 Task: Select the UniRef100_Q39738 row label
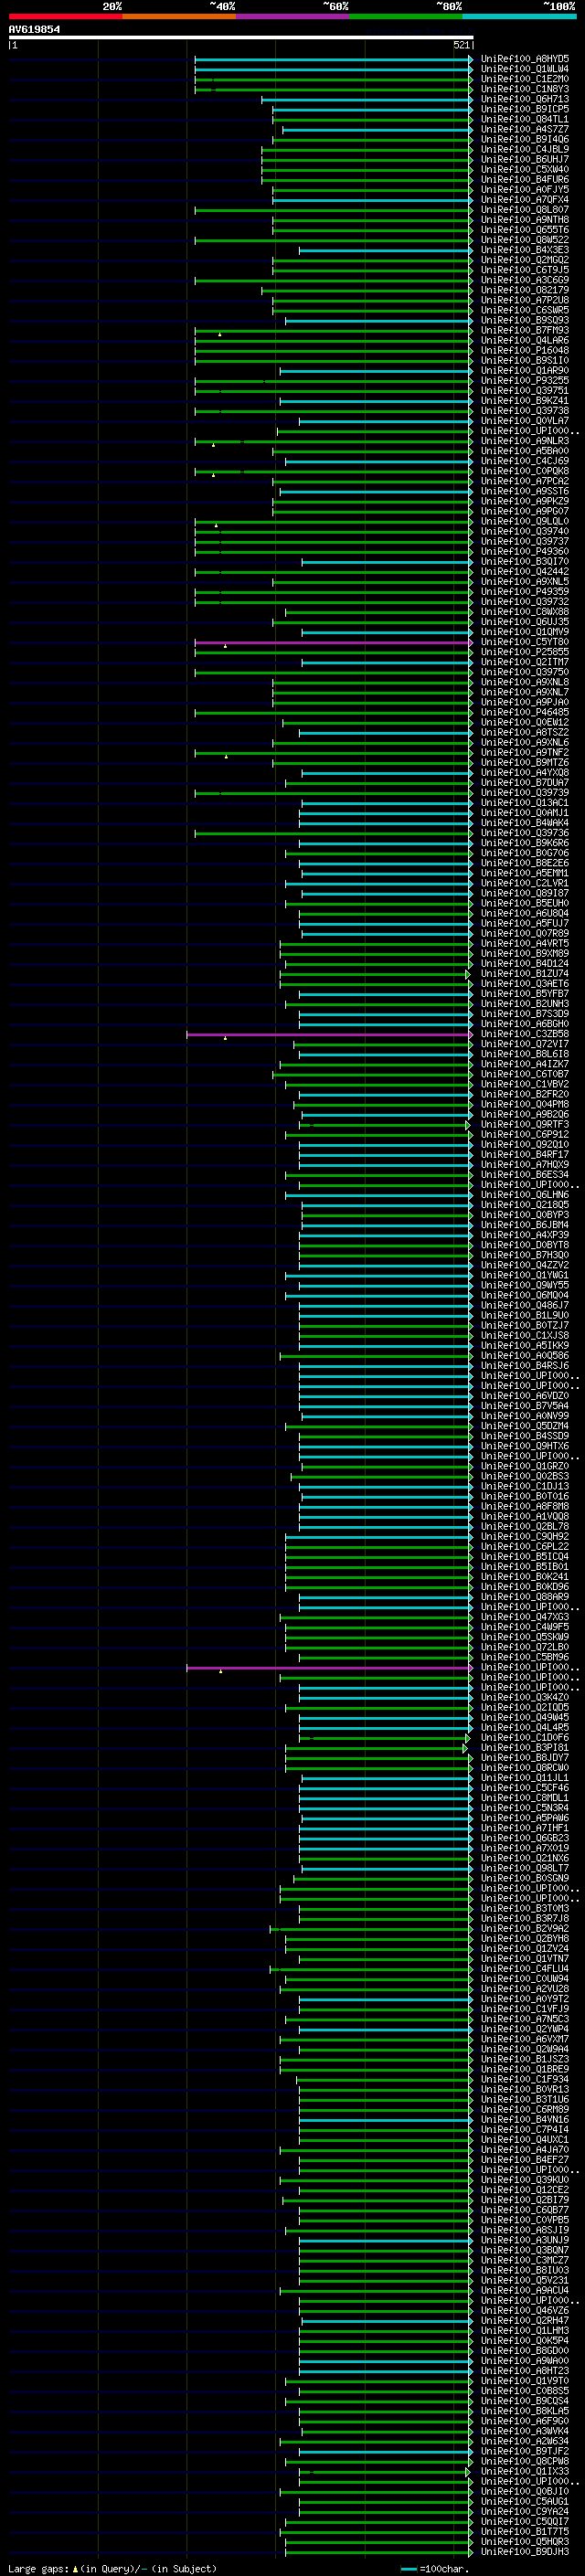[x=525, y=411]
